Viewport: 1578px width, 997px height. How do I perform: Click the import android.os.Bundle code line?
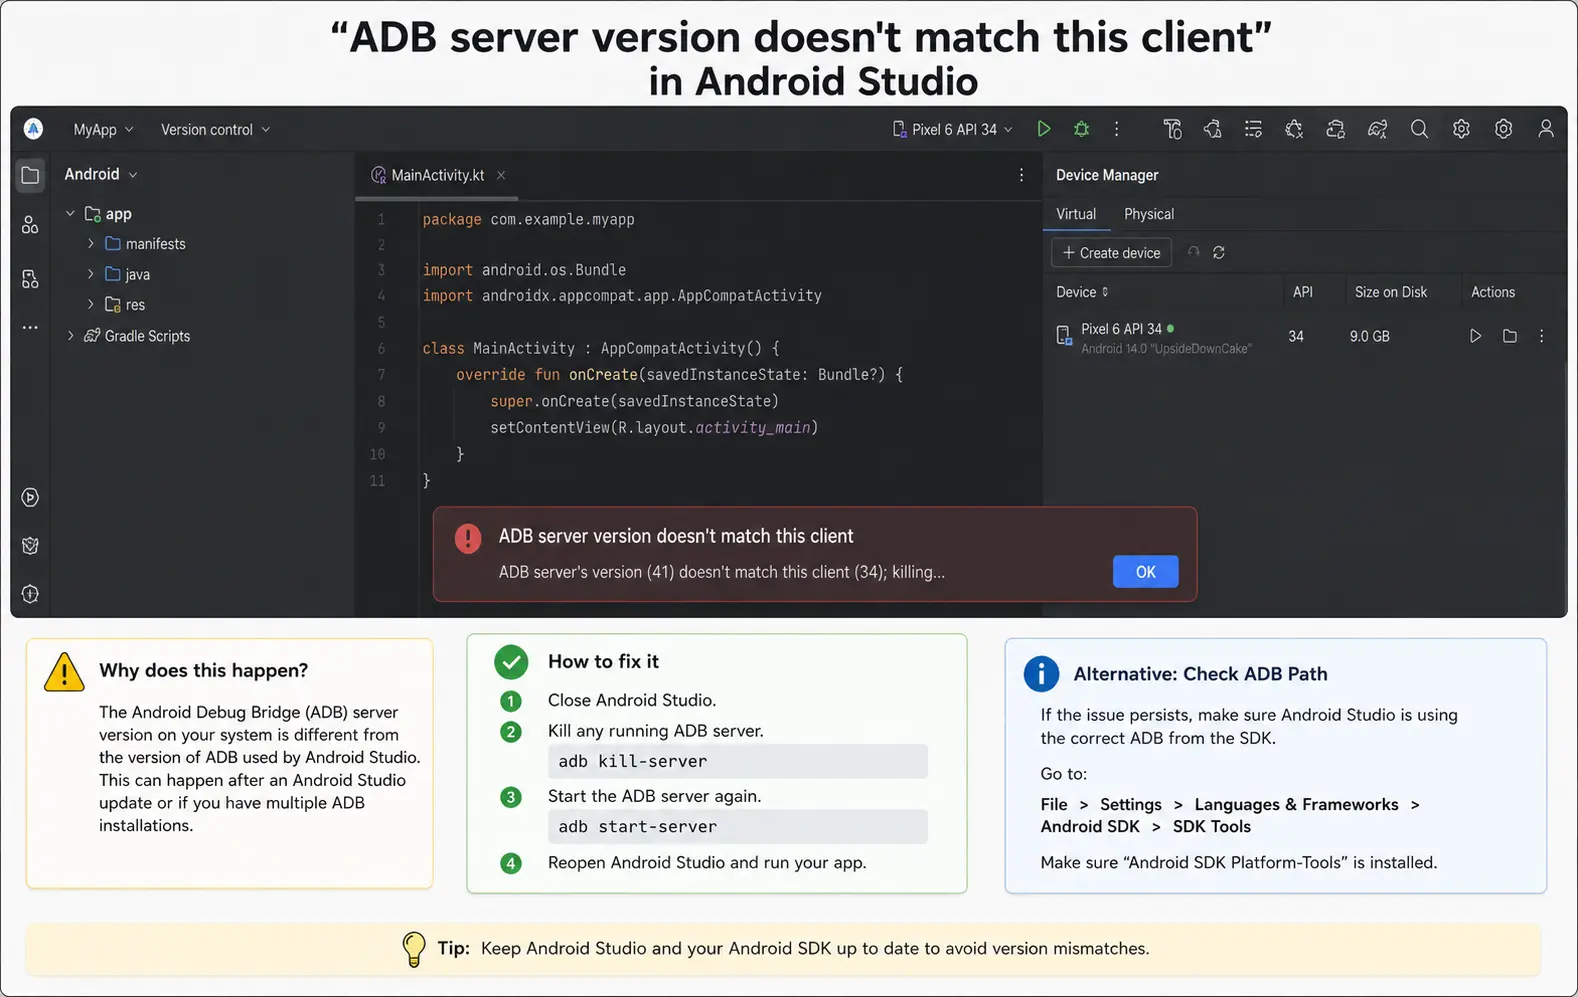tap(524, 270)
